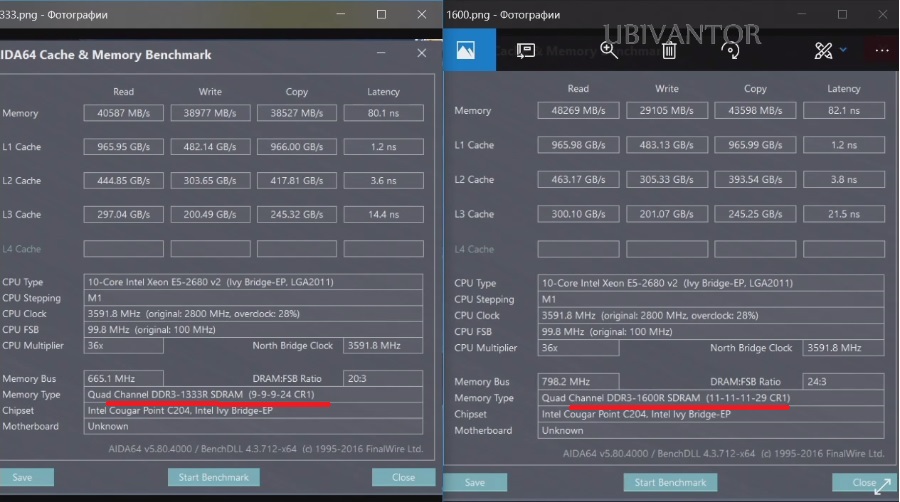Maximize the 333.png Photos window
The height and width of the screenshot is (502, 900).
click(x=381, y=14)
